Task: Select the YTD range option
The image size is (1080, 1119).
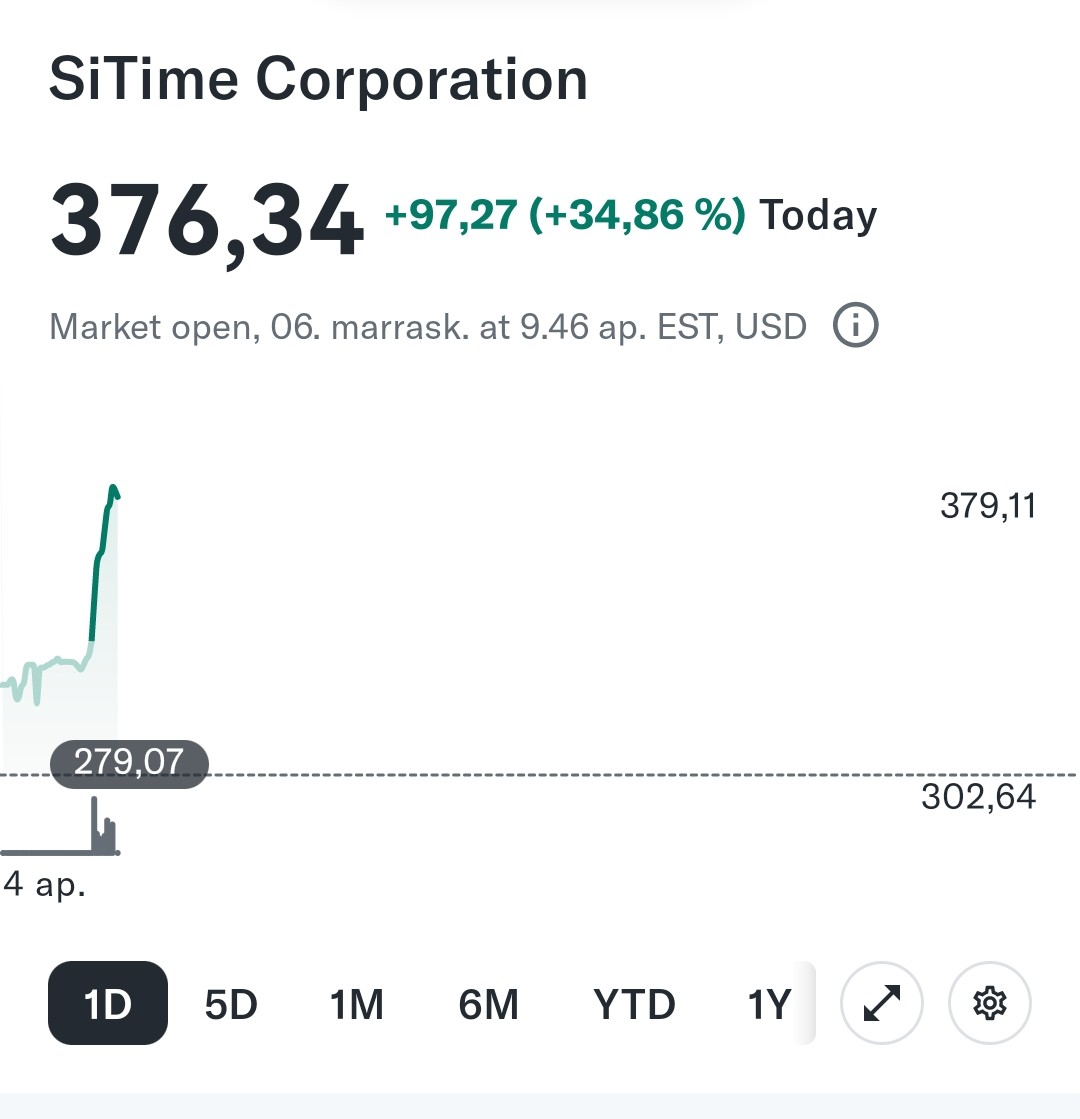Action: click(x=634, y=1003)
